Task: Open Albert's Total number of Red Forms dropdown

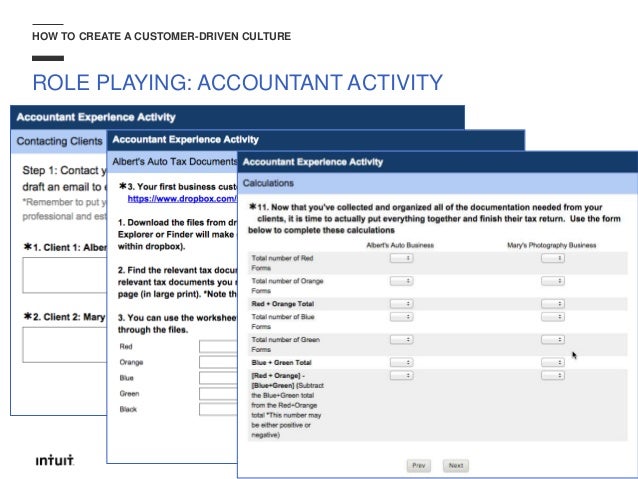Action: (401, 258)
